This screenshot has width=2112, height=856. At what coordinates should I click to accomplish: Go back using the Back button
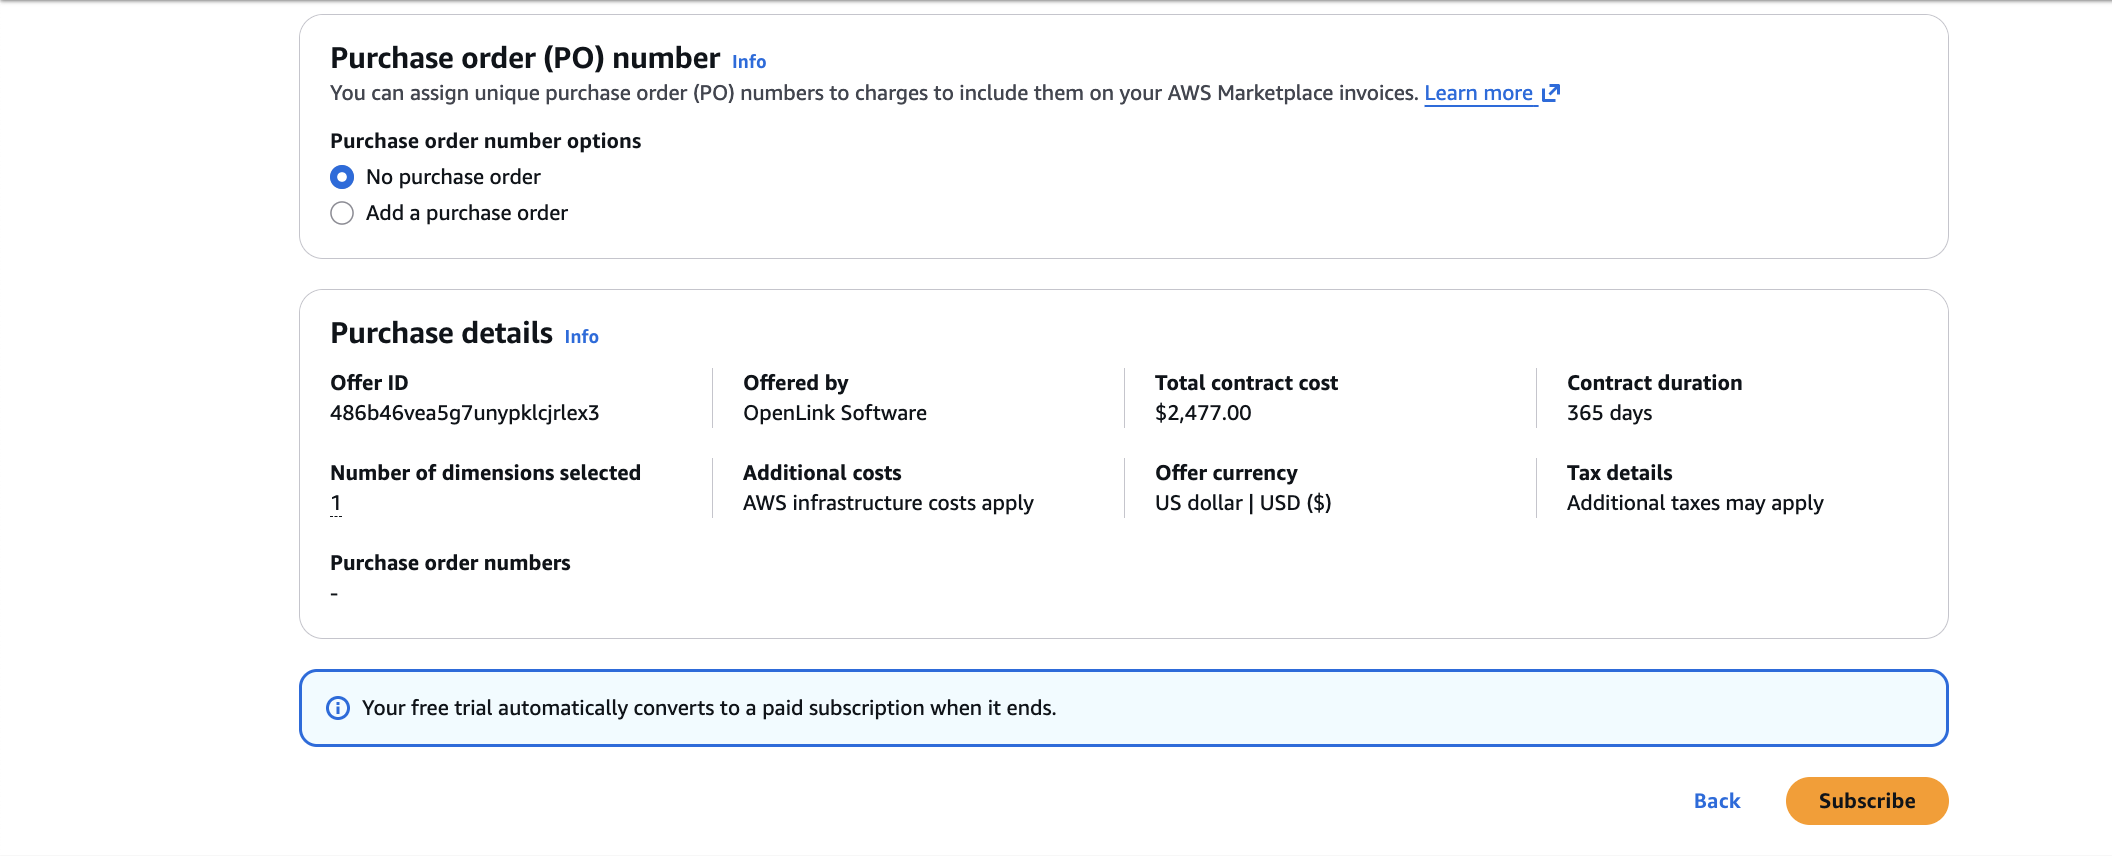pos(1716,801)
